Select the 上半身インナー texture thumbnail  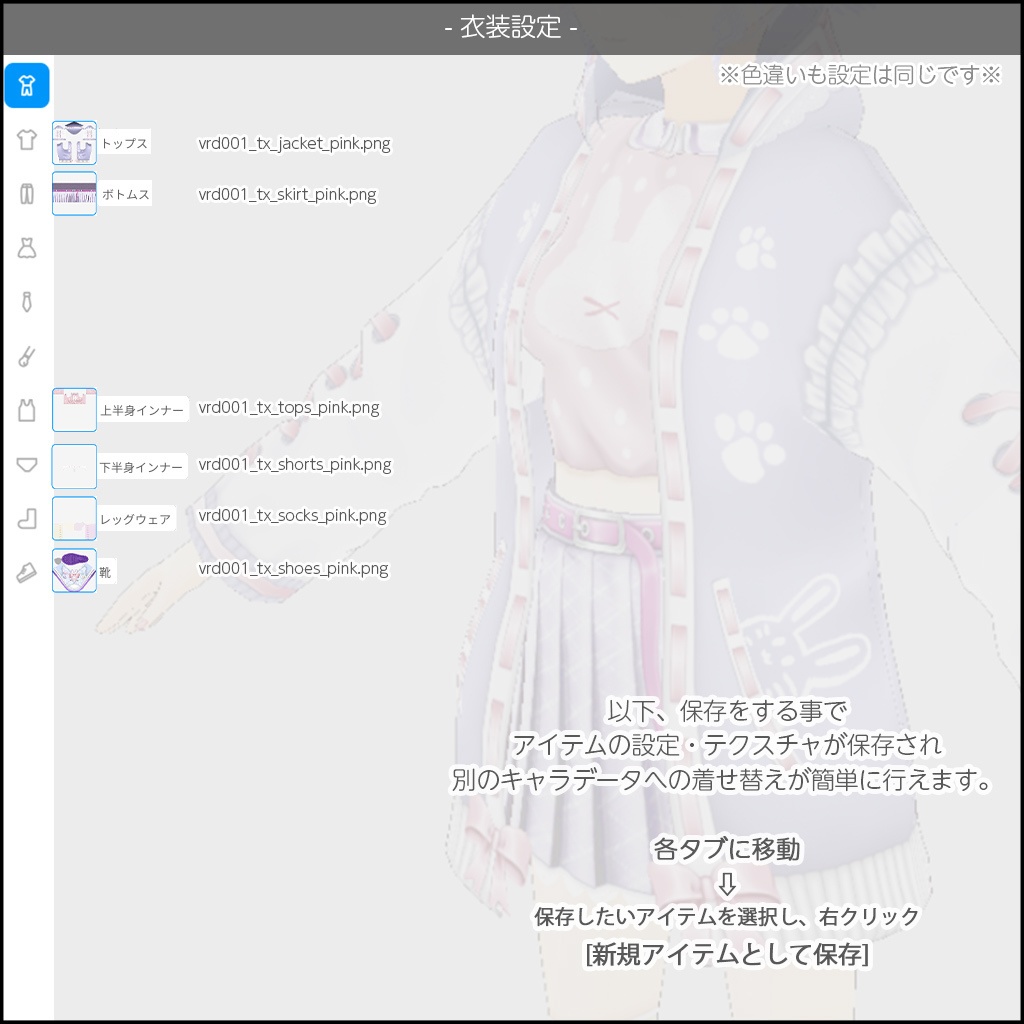click(x=74, y=409)
